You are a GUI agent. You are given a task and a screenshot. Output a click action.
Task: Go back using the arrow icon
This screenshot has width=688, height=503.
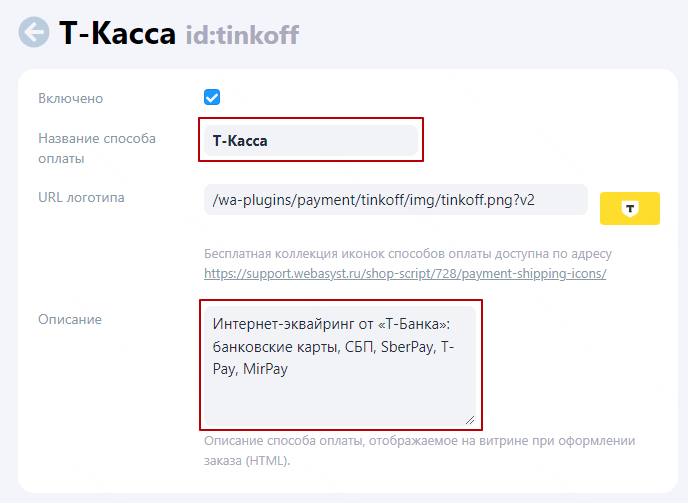pyautogui.click(x=34, y=32)
